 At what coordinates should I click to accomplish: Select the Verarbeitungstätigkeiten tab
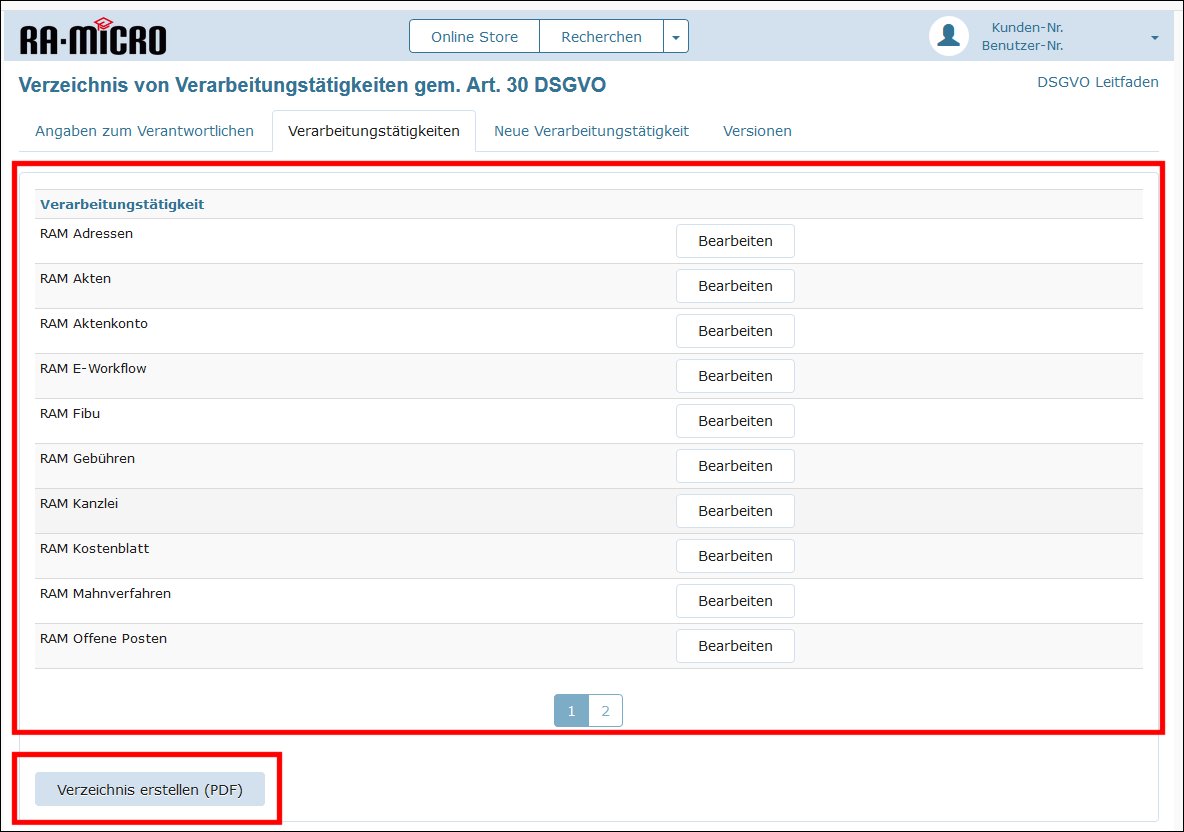tap(373, 131)
